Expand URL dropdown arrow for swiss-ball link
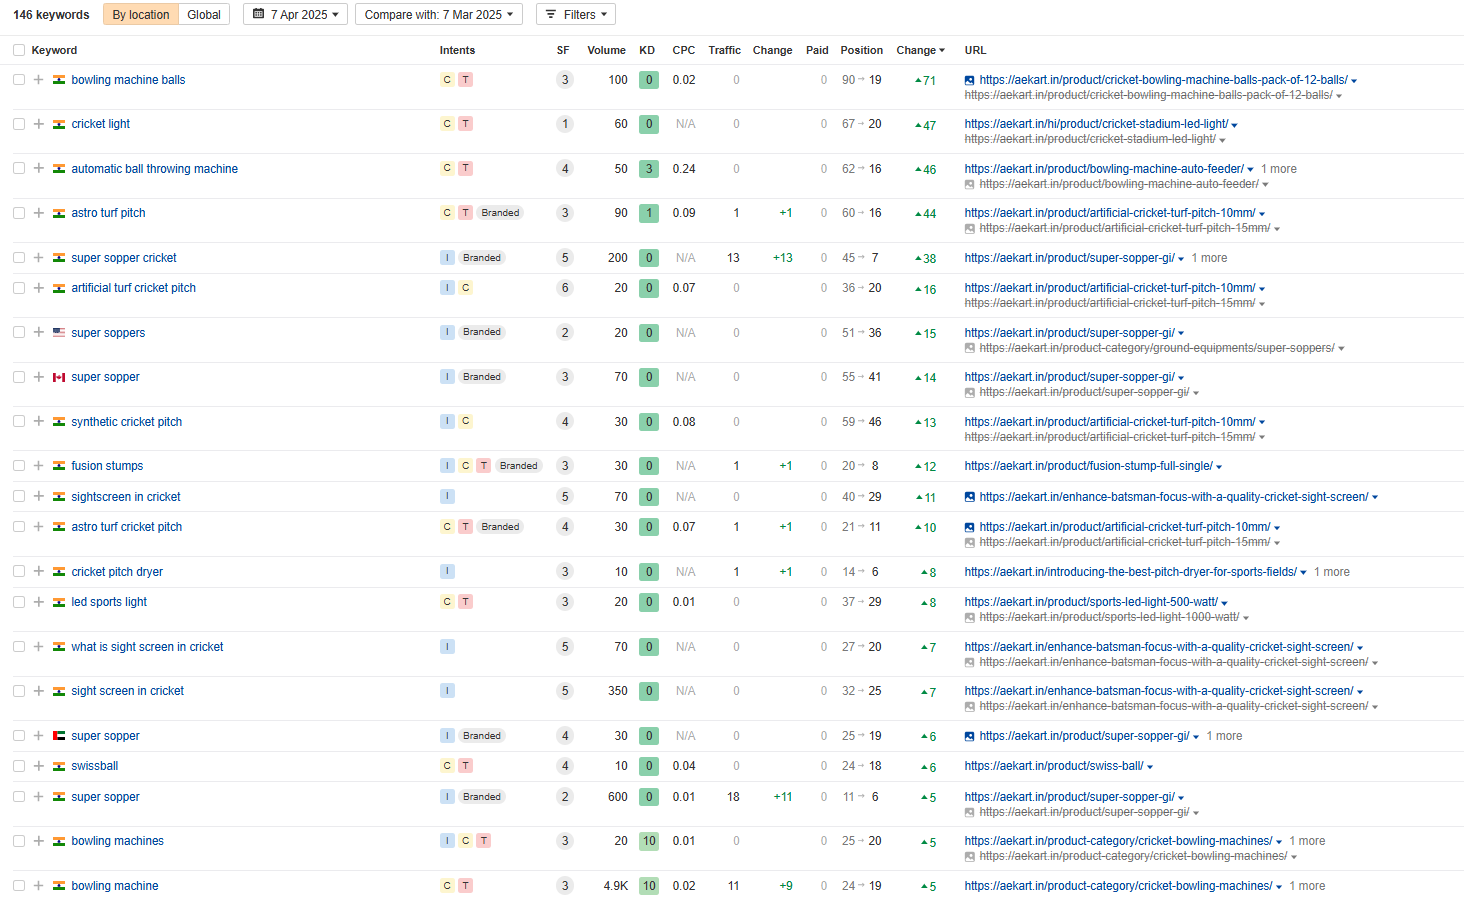The height and width of the screenshot is (901, 1464). point(1150,767)
